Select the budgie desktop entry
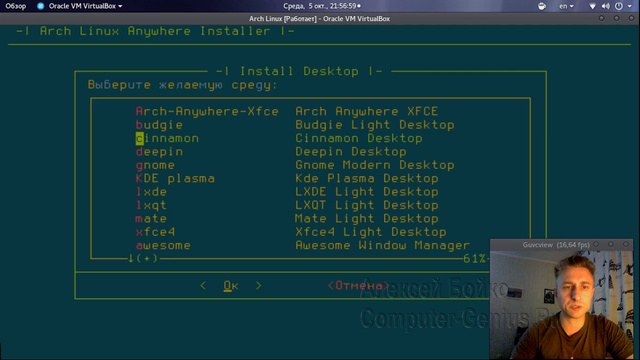Screen dimensions: 640x360 point(159,125)
